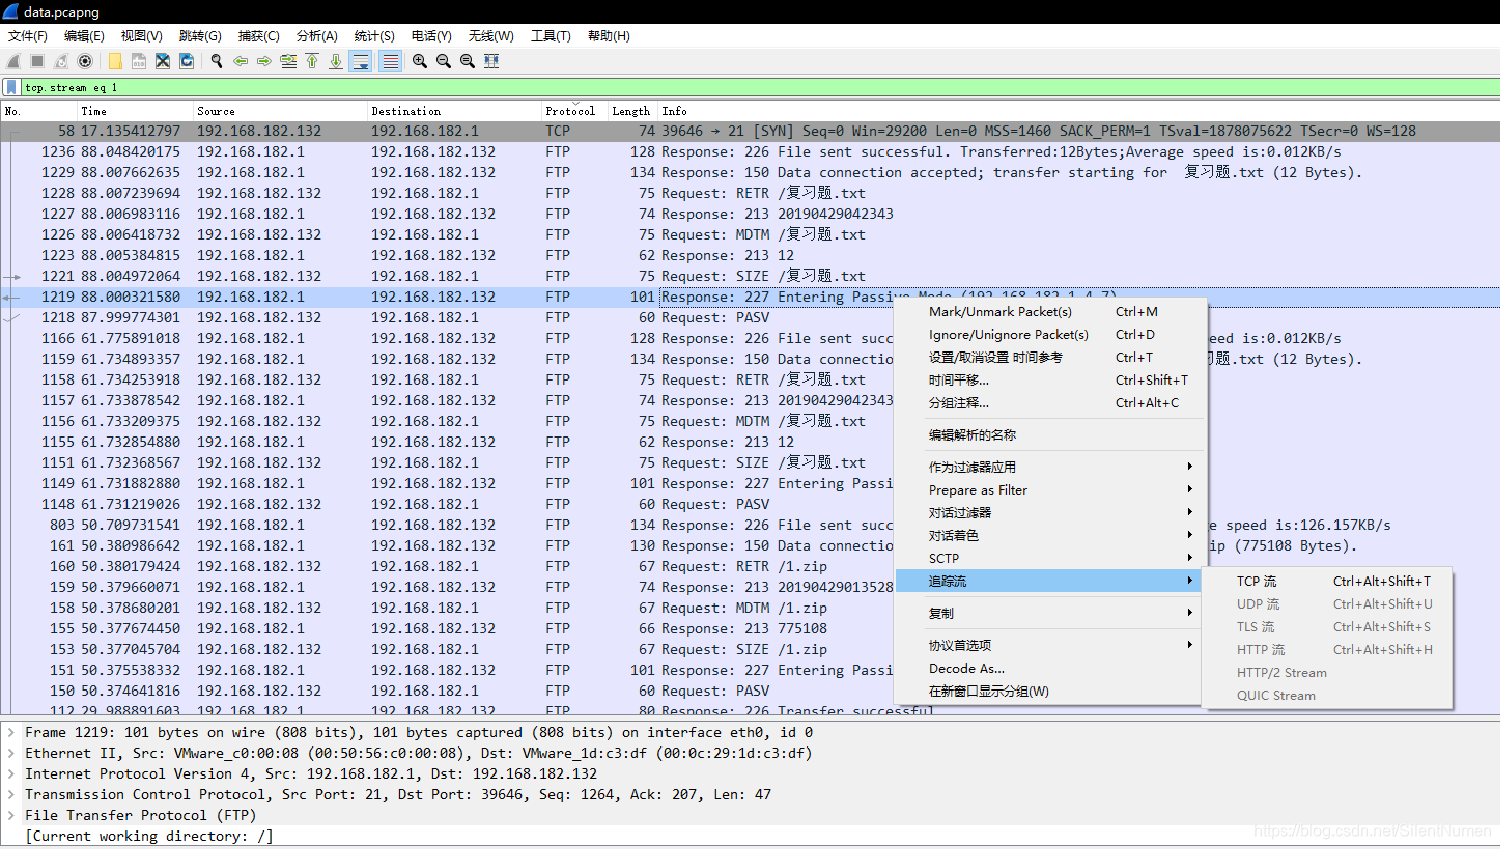Choose 在新窗口显示分组(W)

(x=1049, y=692)
